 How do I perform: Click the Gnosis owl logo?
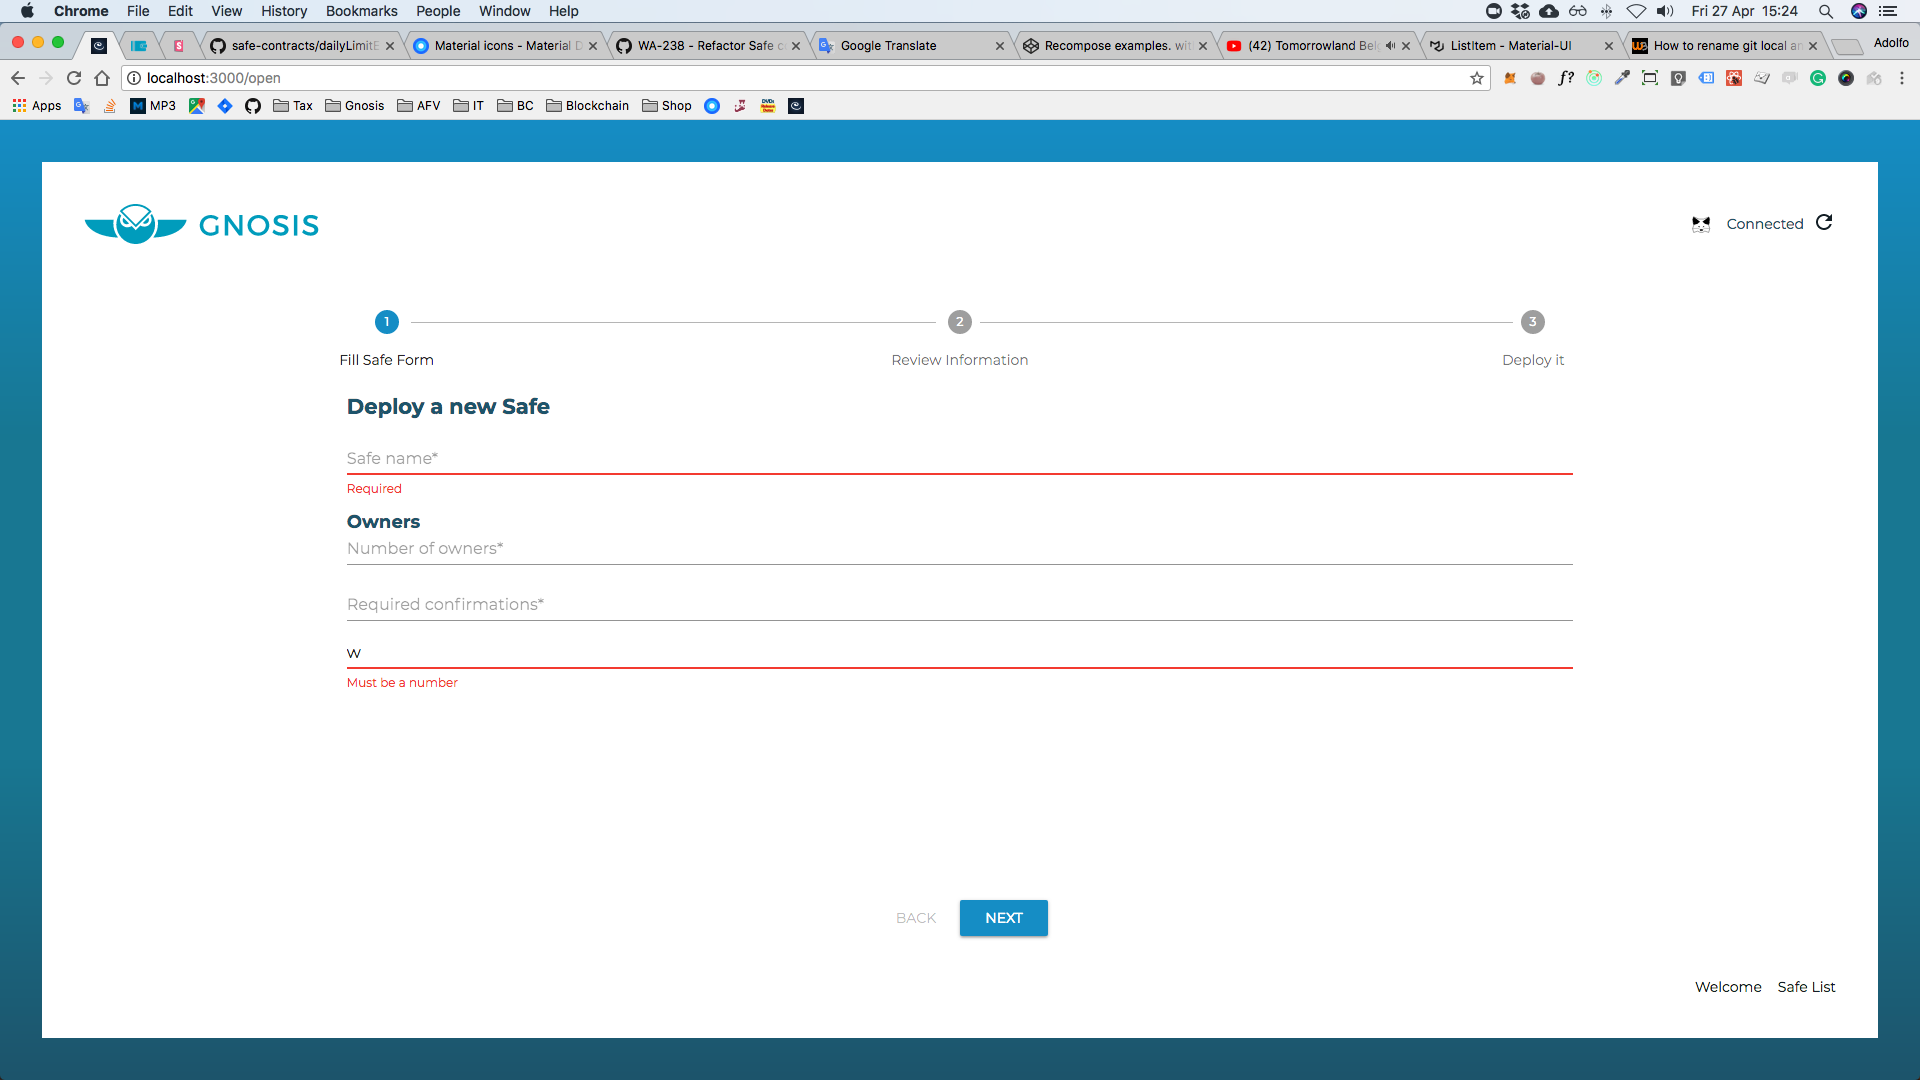(136, 224)
